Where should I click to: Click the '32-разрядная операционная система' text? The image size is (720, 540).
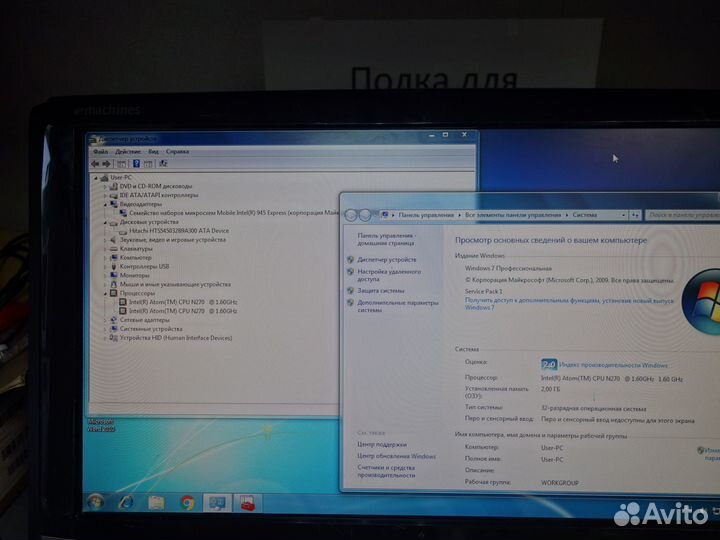point(593,409)
